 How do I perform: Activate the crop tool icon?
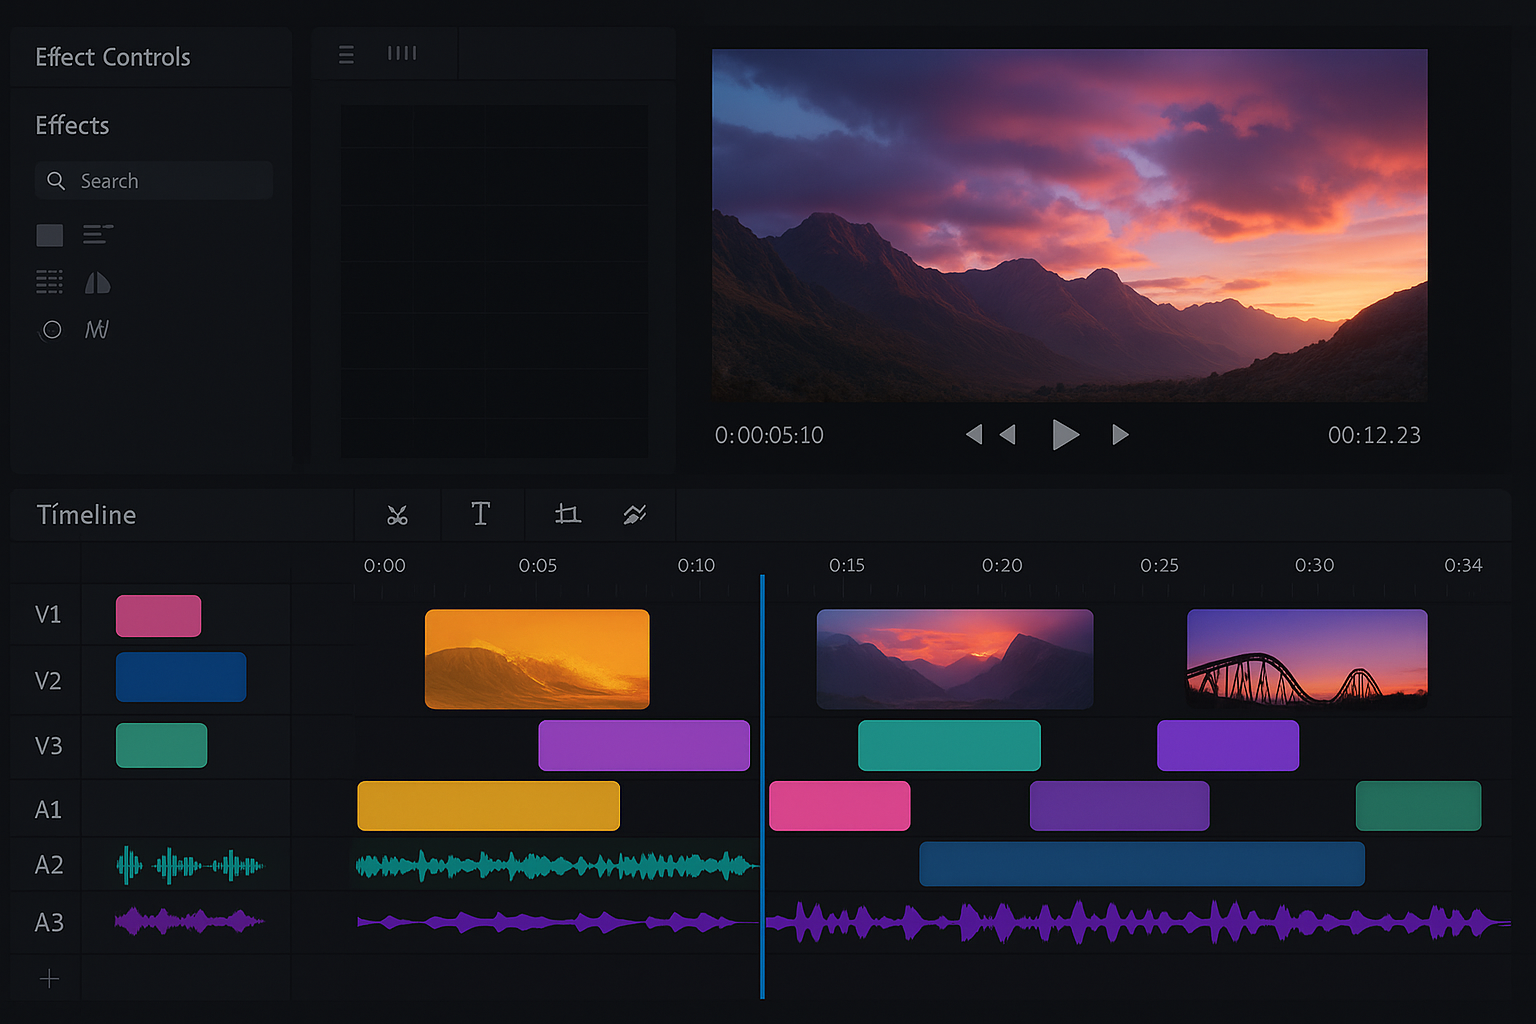click(567, 514)
